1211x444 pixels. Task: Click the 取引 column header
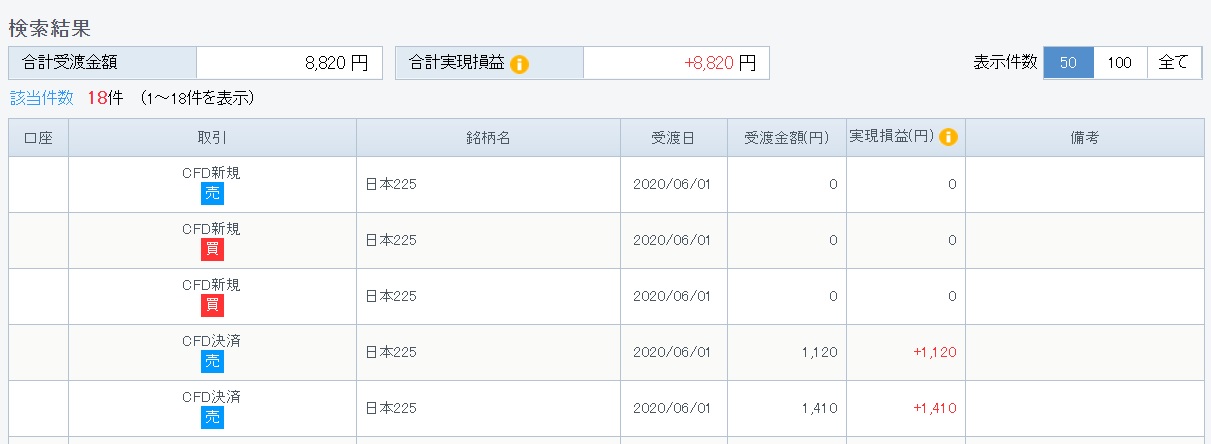(x=212, y=138)
